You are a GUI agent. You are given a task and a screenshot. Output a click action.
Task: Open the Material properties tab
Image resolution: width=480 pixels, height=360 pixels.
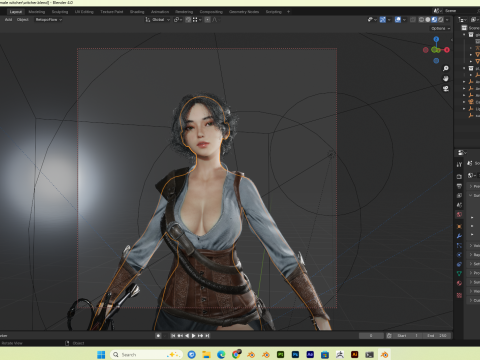(x=459, y=283)
